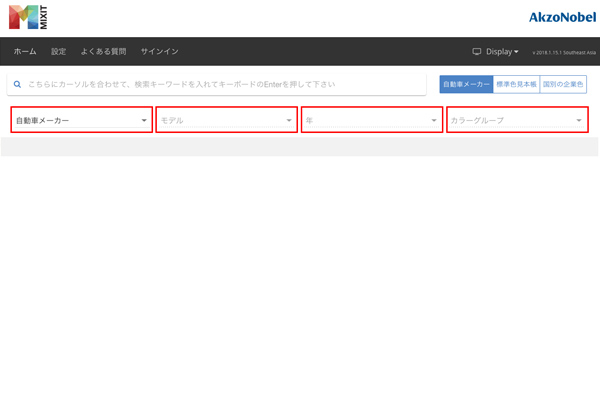Screen dimensions: 600x400
Task: Switch to 国別の企業色 search mode
Action: click(563, 85)
